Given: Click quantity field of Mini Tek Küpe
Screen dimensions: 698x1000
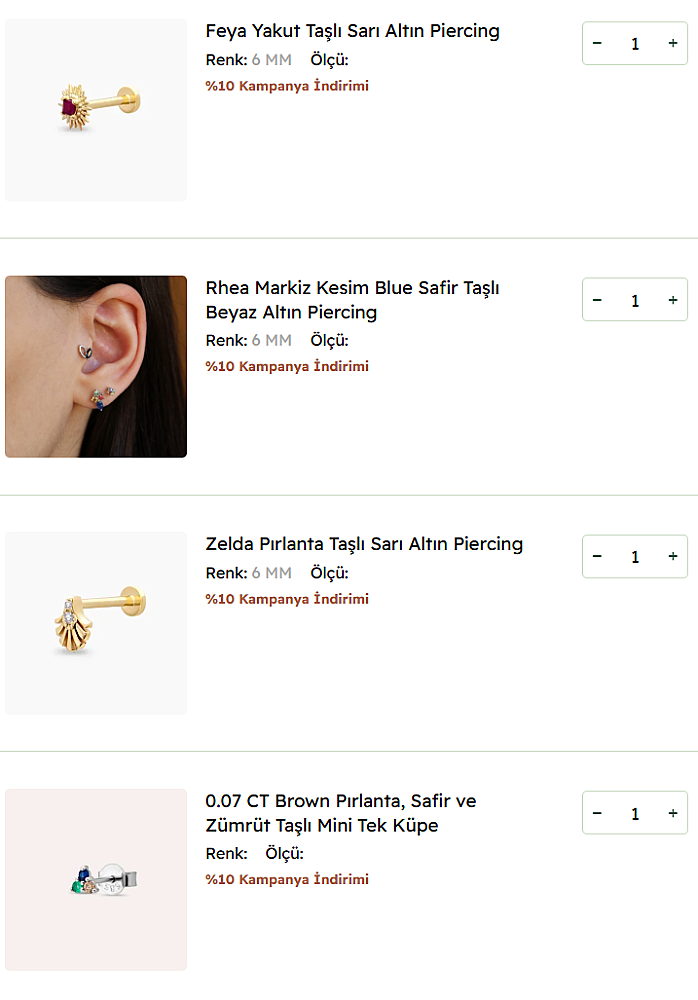Looking at the screenshot, I should coord(635,813).
